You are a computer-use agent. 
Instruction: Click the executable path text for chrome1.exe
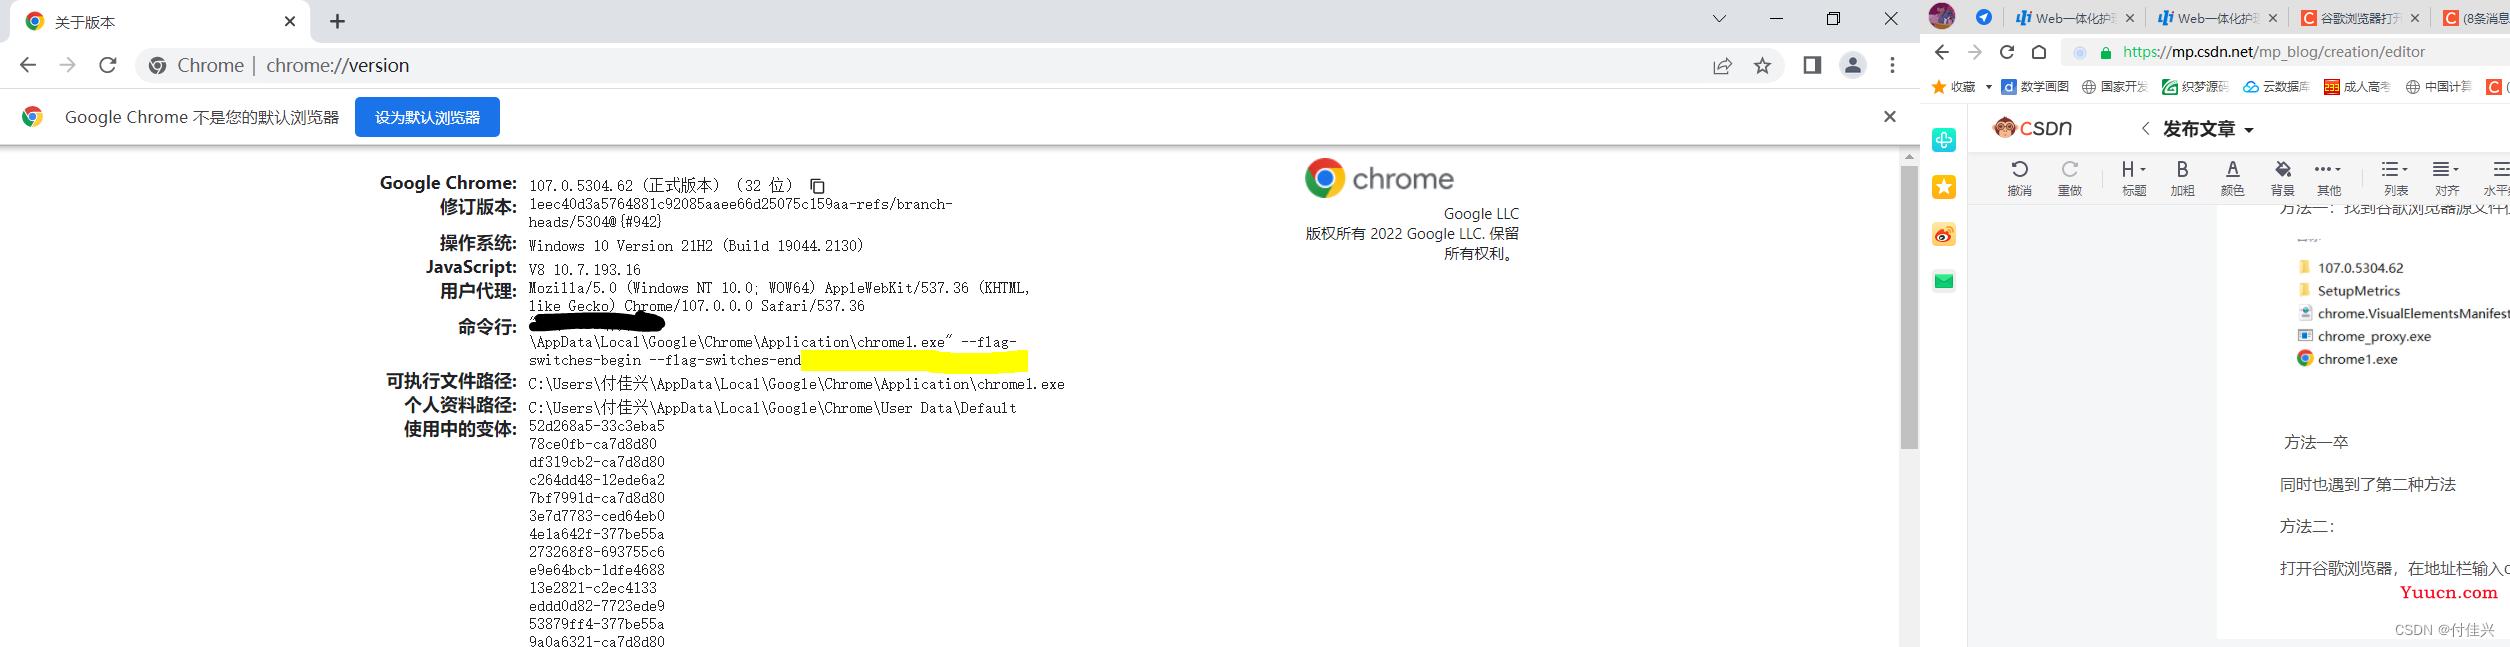[796, 384]
